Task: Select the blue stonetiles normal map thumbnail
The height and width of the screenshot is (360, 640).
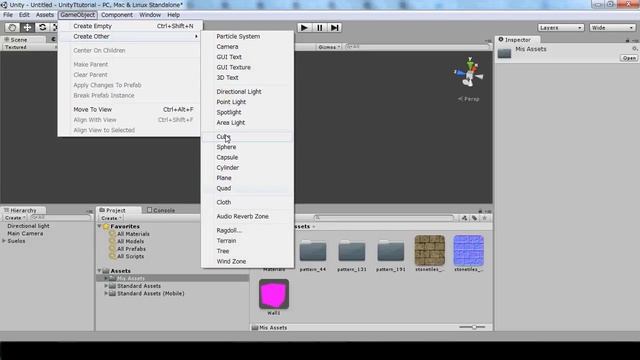Action: pos(469,250)
